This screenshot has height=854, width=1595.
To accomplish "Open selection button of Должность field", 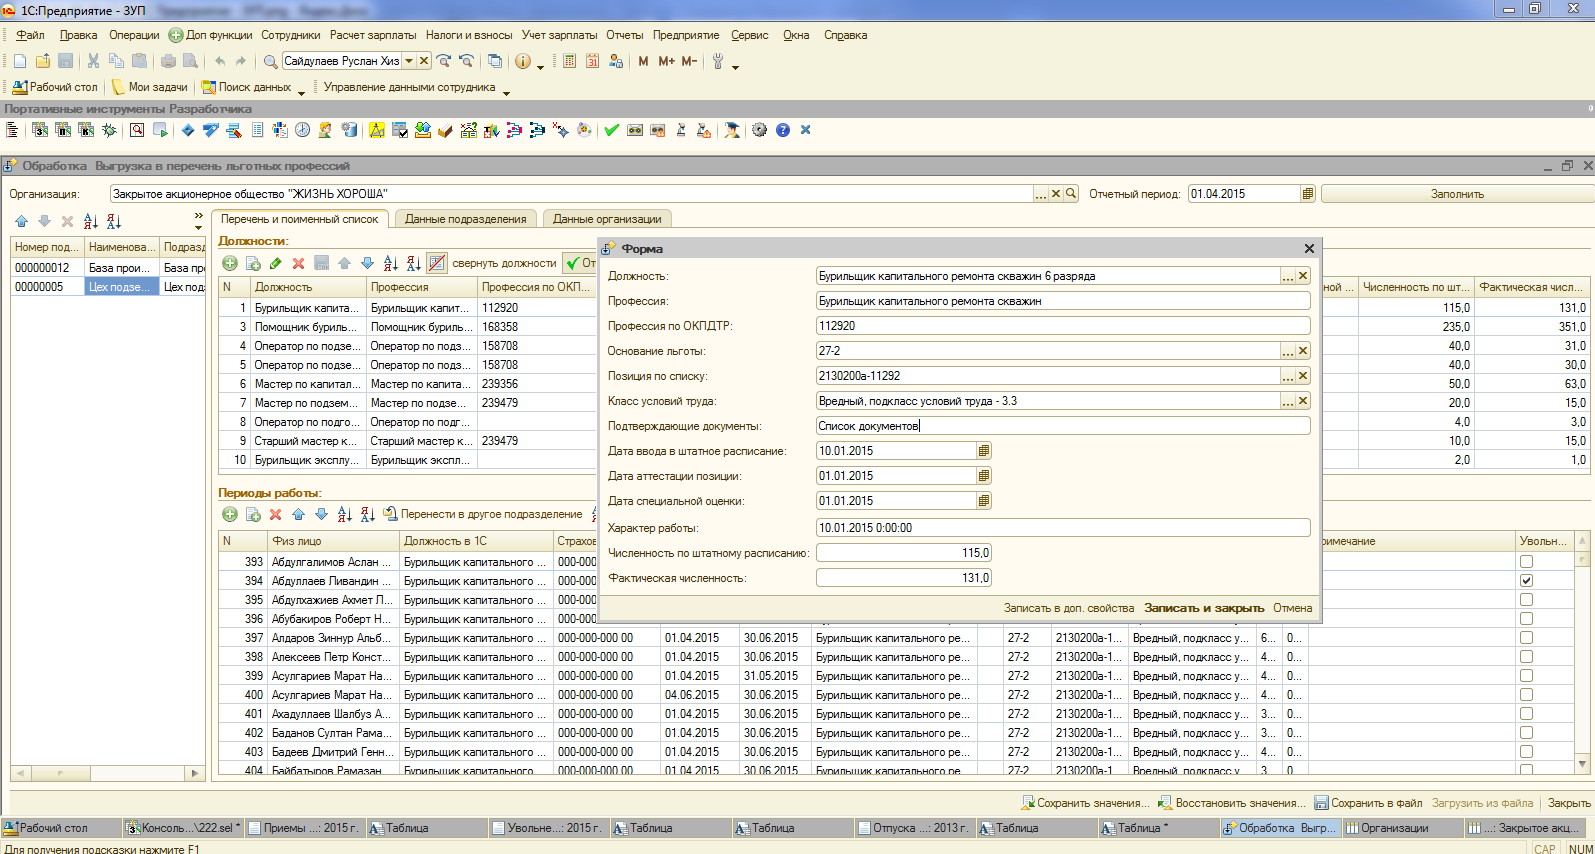I will pyautogui.click(x=1288, y=276).
